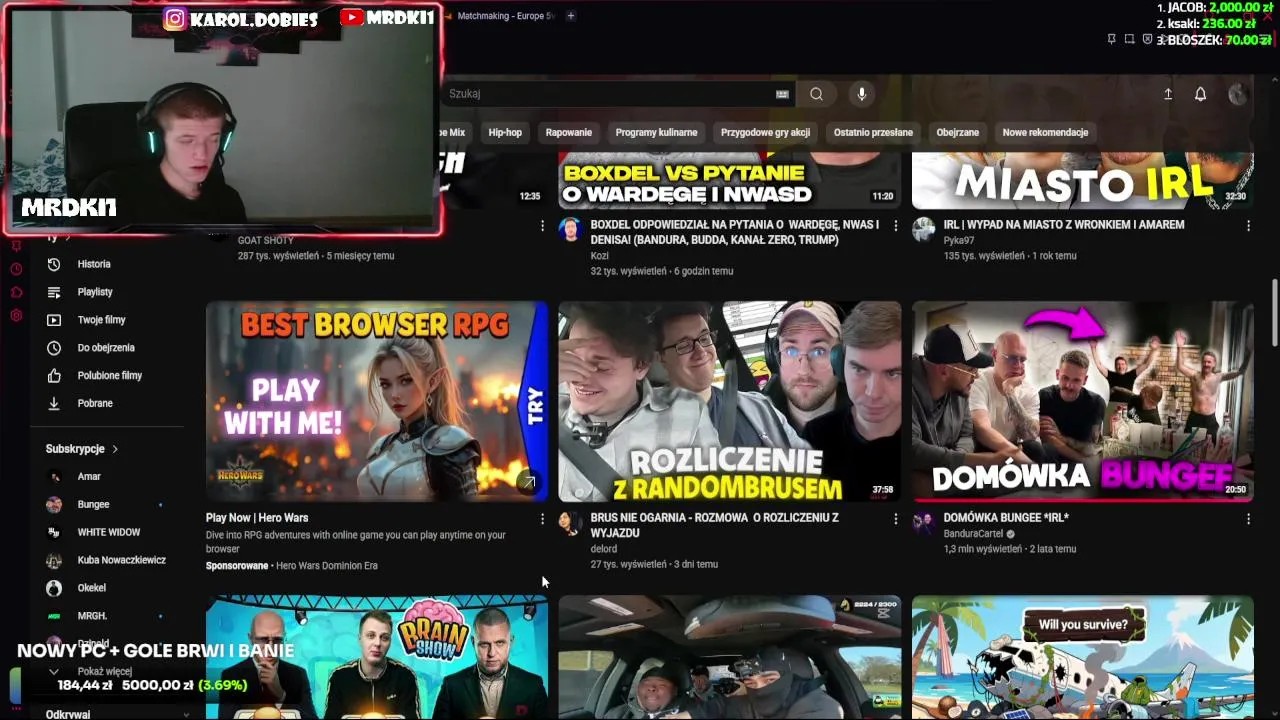Viewport: 1280px width, 720px height.
Task: Open BRUS NIE OGARNIA video title
Action: pyautogui.click(x=714, y=525)
